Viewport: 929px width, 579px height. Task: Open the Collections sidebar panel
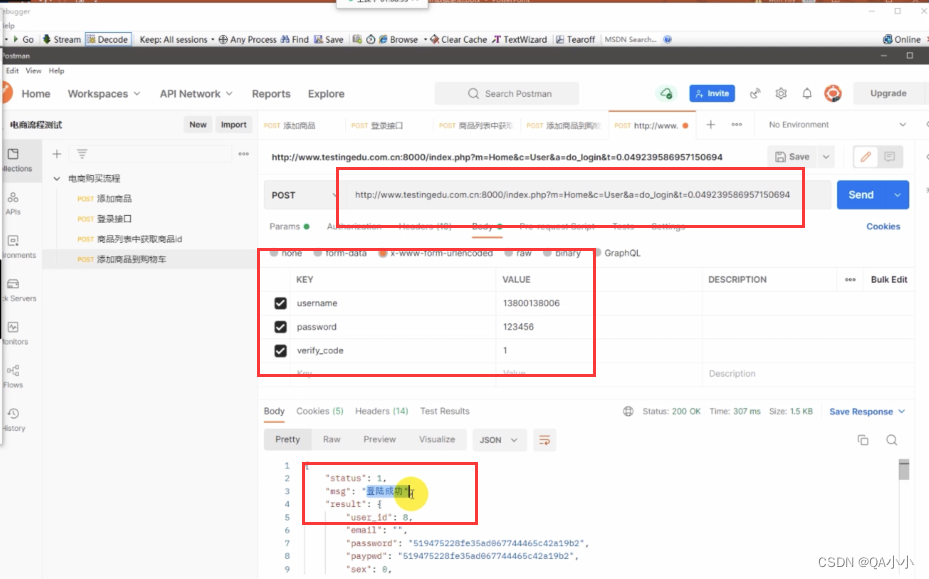point(14,160)
